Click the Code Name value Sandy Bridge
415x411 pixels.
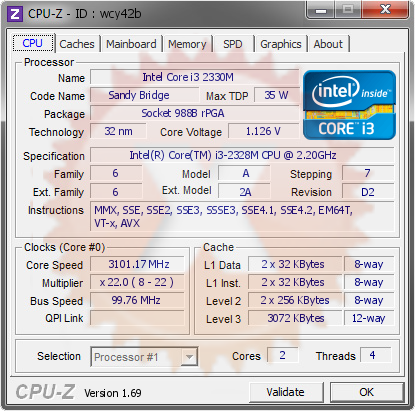pos(145,95)
